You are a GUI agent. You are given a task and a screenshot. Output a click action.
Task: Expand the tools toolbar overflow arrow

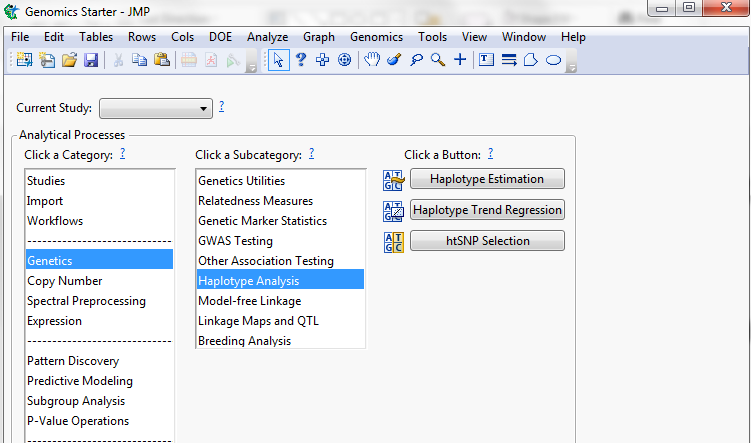(571, 63)
